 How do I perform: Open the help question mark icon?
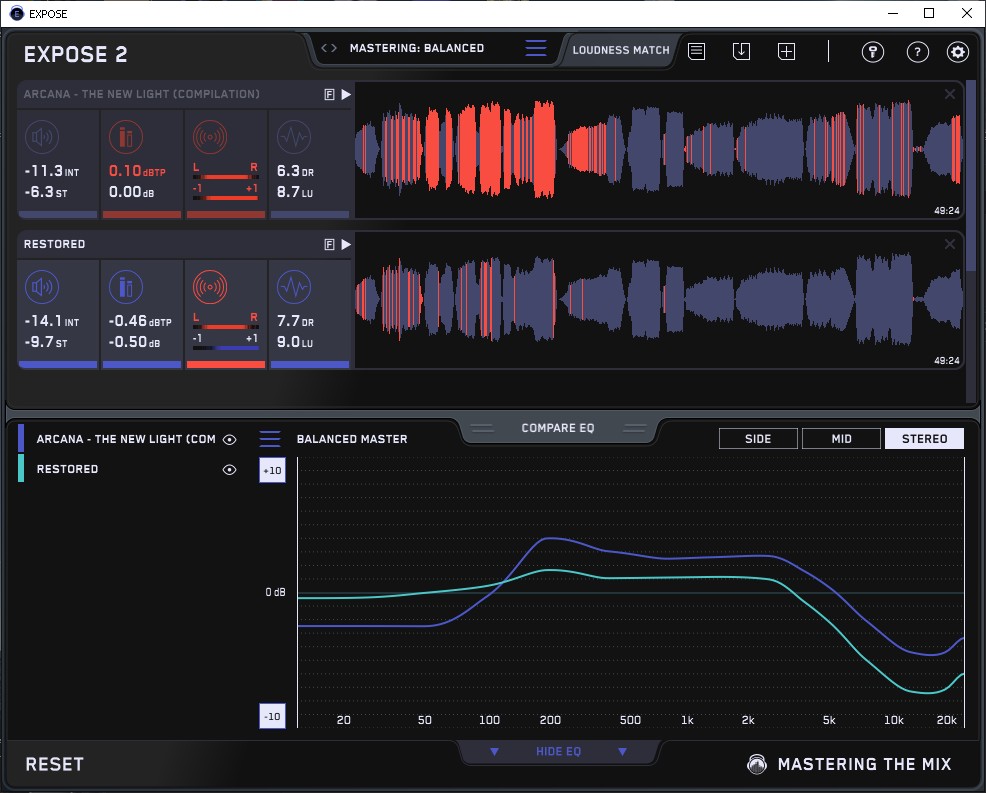[917, 52]
